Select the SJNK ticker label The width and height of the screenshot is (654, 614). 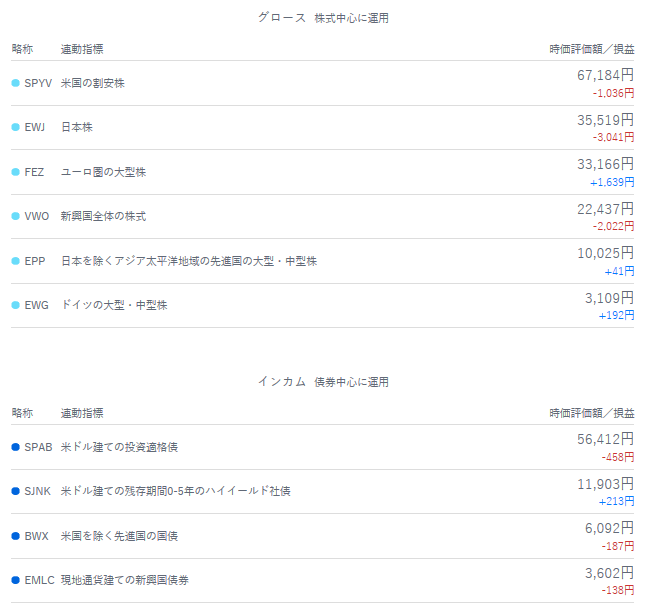38,491
